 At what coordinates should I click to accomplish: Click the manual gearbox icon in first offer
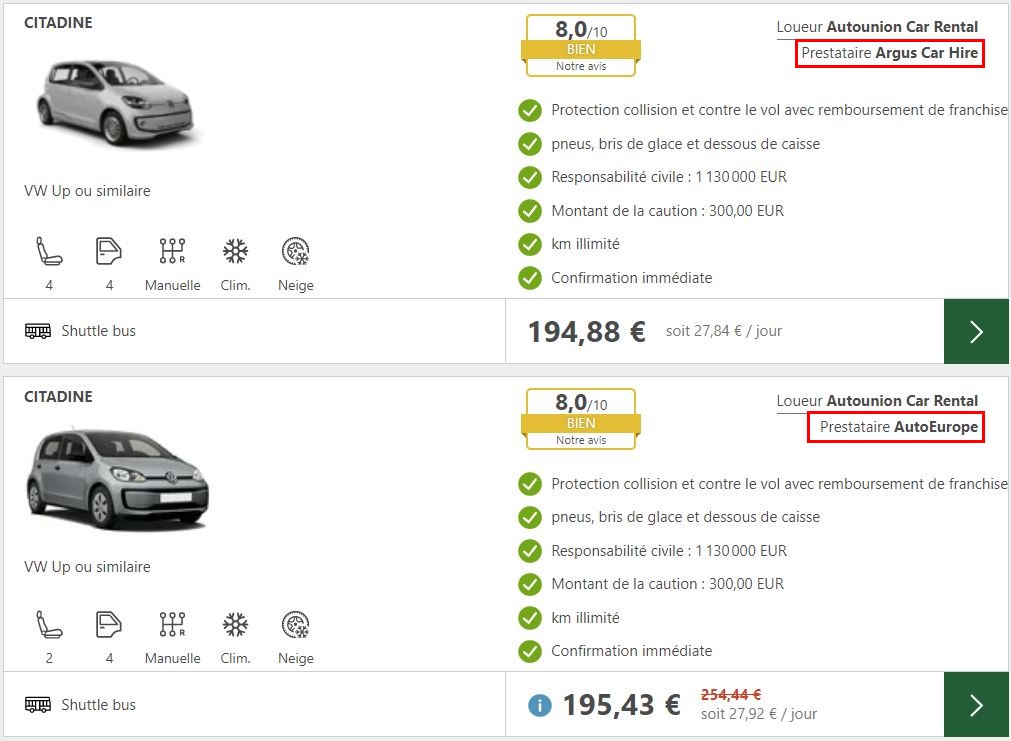click(x=172, y=251)
